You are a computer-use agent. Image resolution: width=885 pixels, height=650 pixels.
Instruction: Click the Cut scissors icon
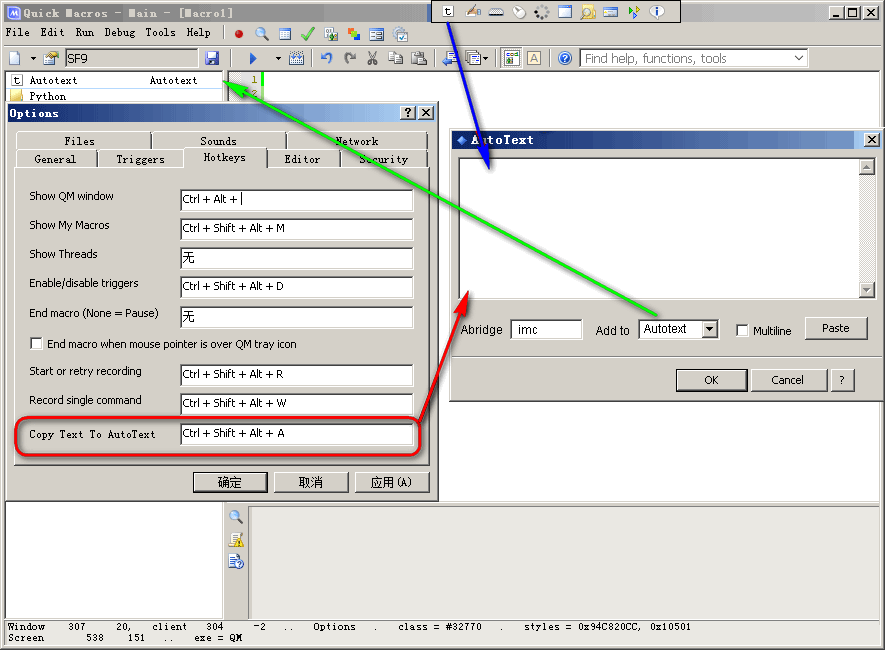coord(372,59)
